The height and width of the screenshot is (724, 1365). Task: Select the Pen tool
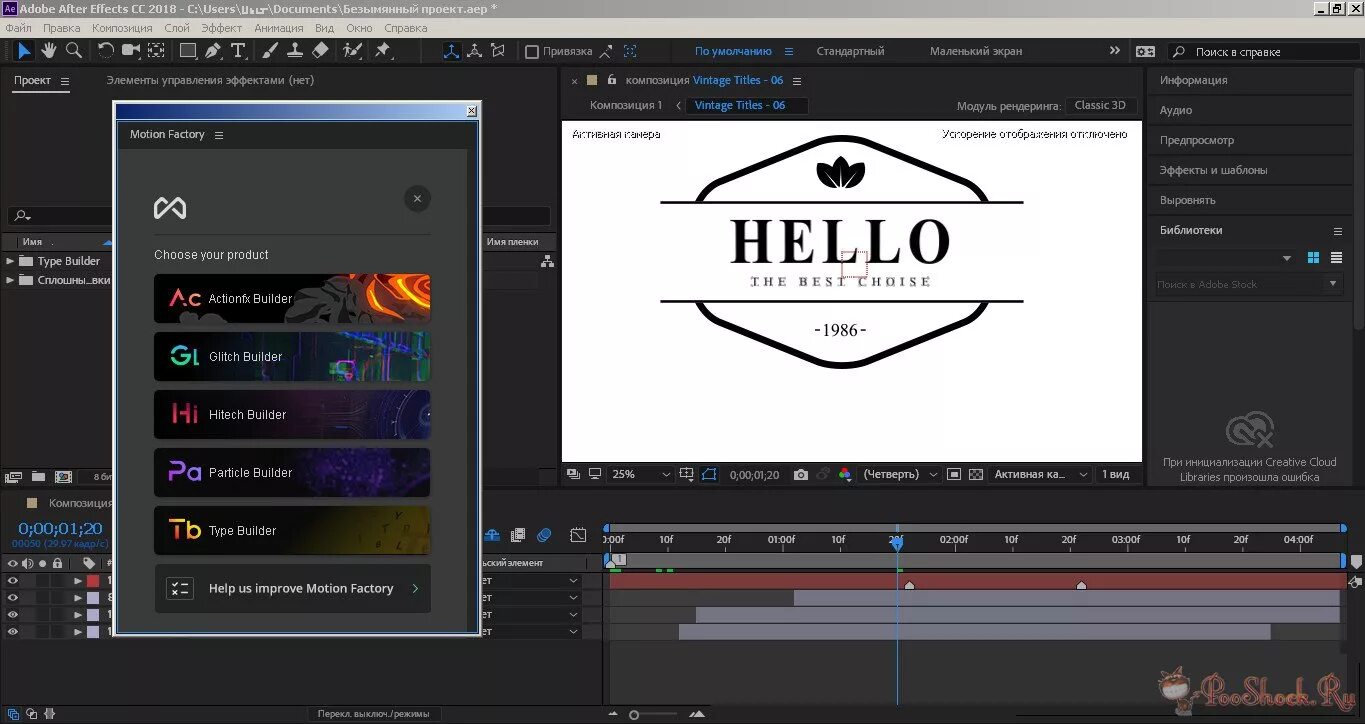coord(213,50)
